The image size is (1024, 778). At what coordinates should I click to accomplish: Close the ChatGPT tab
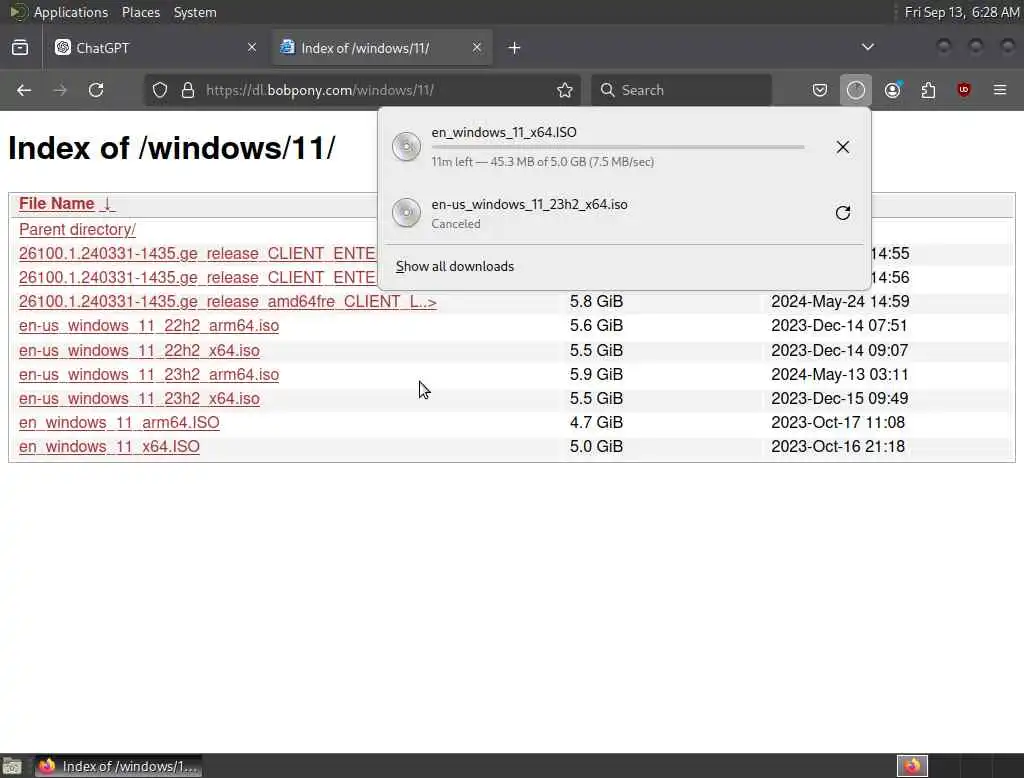point(251,48)
